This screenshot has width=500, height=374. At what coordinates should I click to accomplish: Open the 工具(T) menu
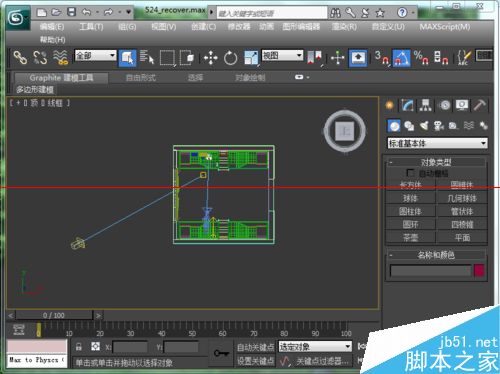(91, 27)
